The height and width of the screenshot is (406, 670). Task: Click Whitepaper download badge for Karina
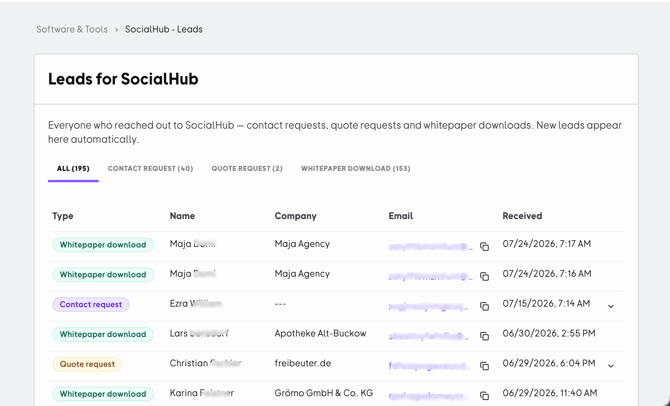103,394
